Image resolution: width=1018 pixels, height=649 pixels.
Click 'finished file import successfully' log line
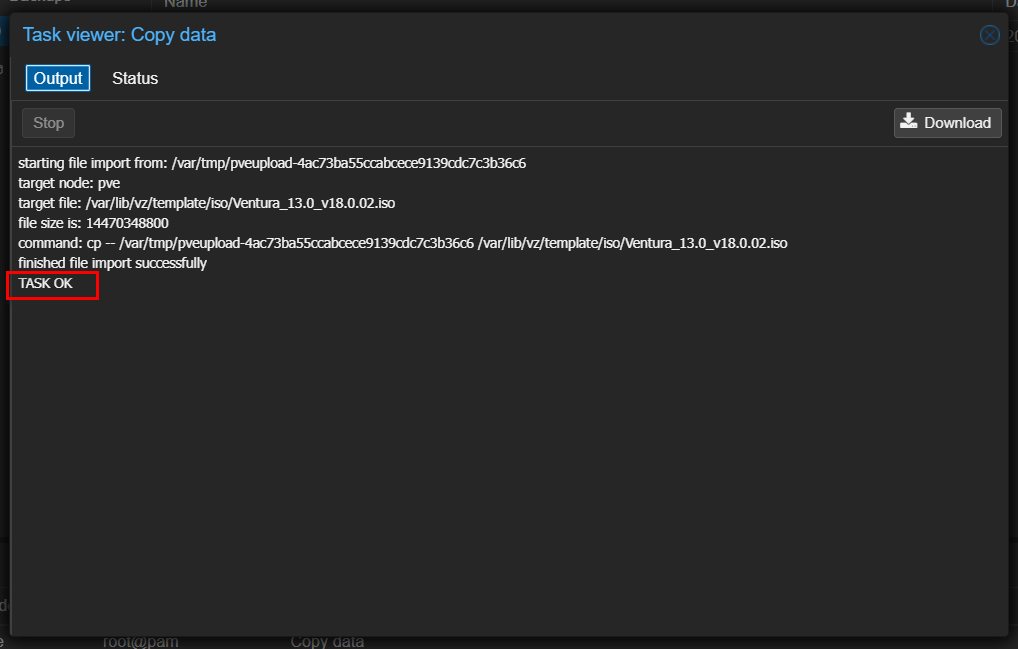tap(112, 263)
